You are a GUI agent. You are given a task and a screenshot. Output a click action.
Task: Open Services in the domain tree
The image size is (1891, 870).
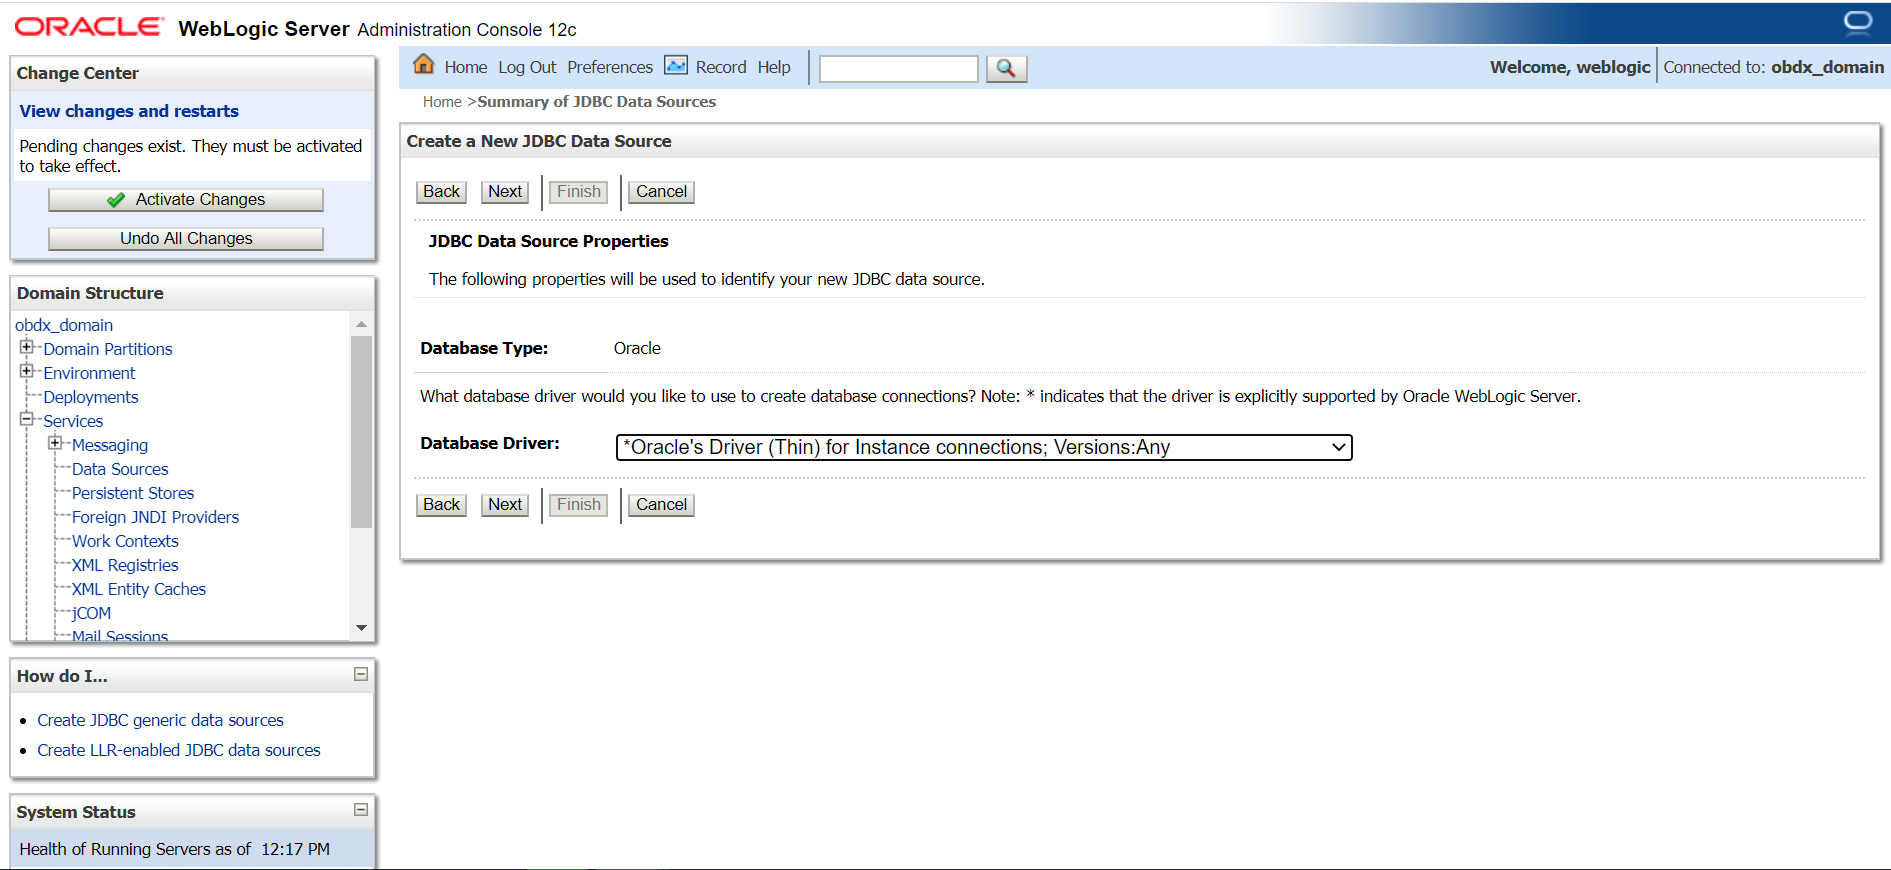pos(73,421)
